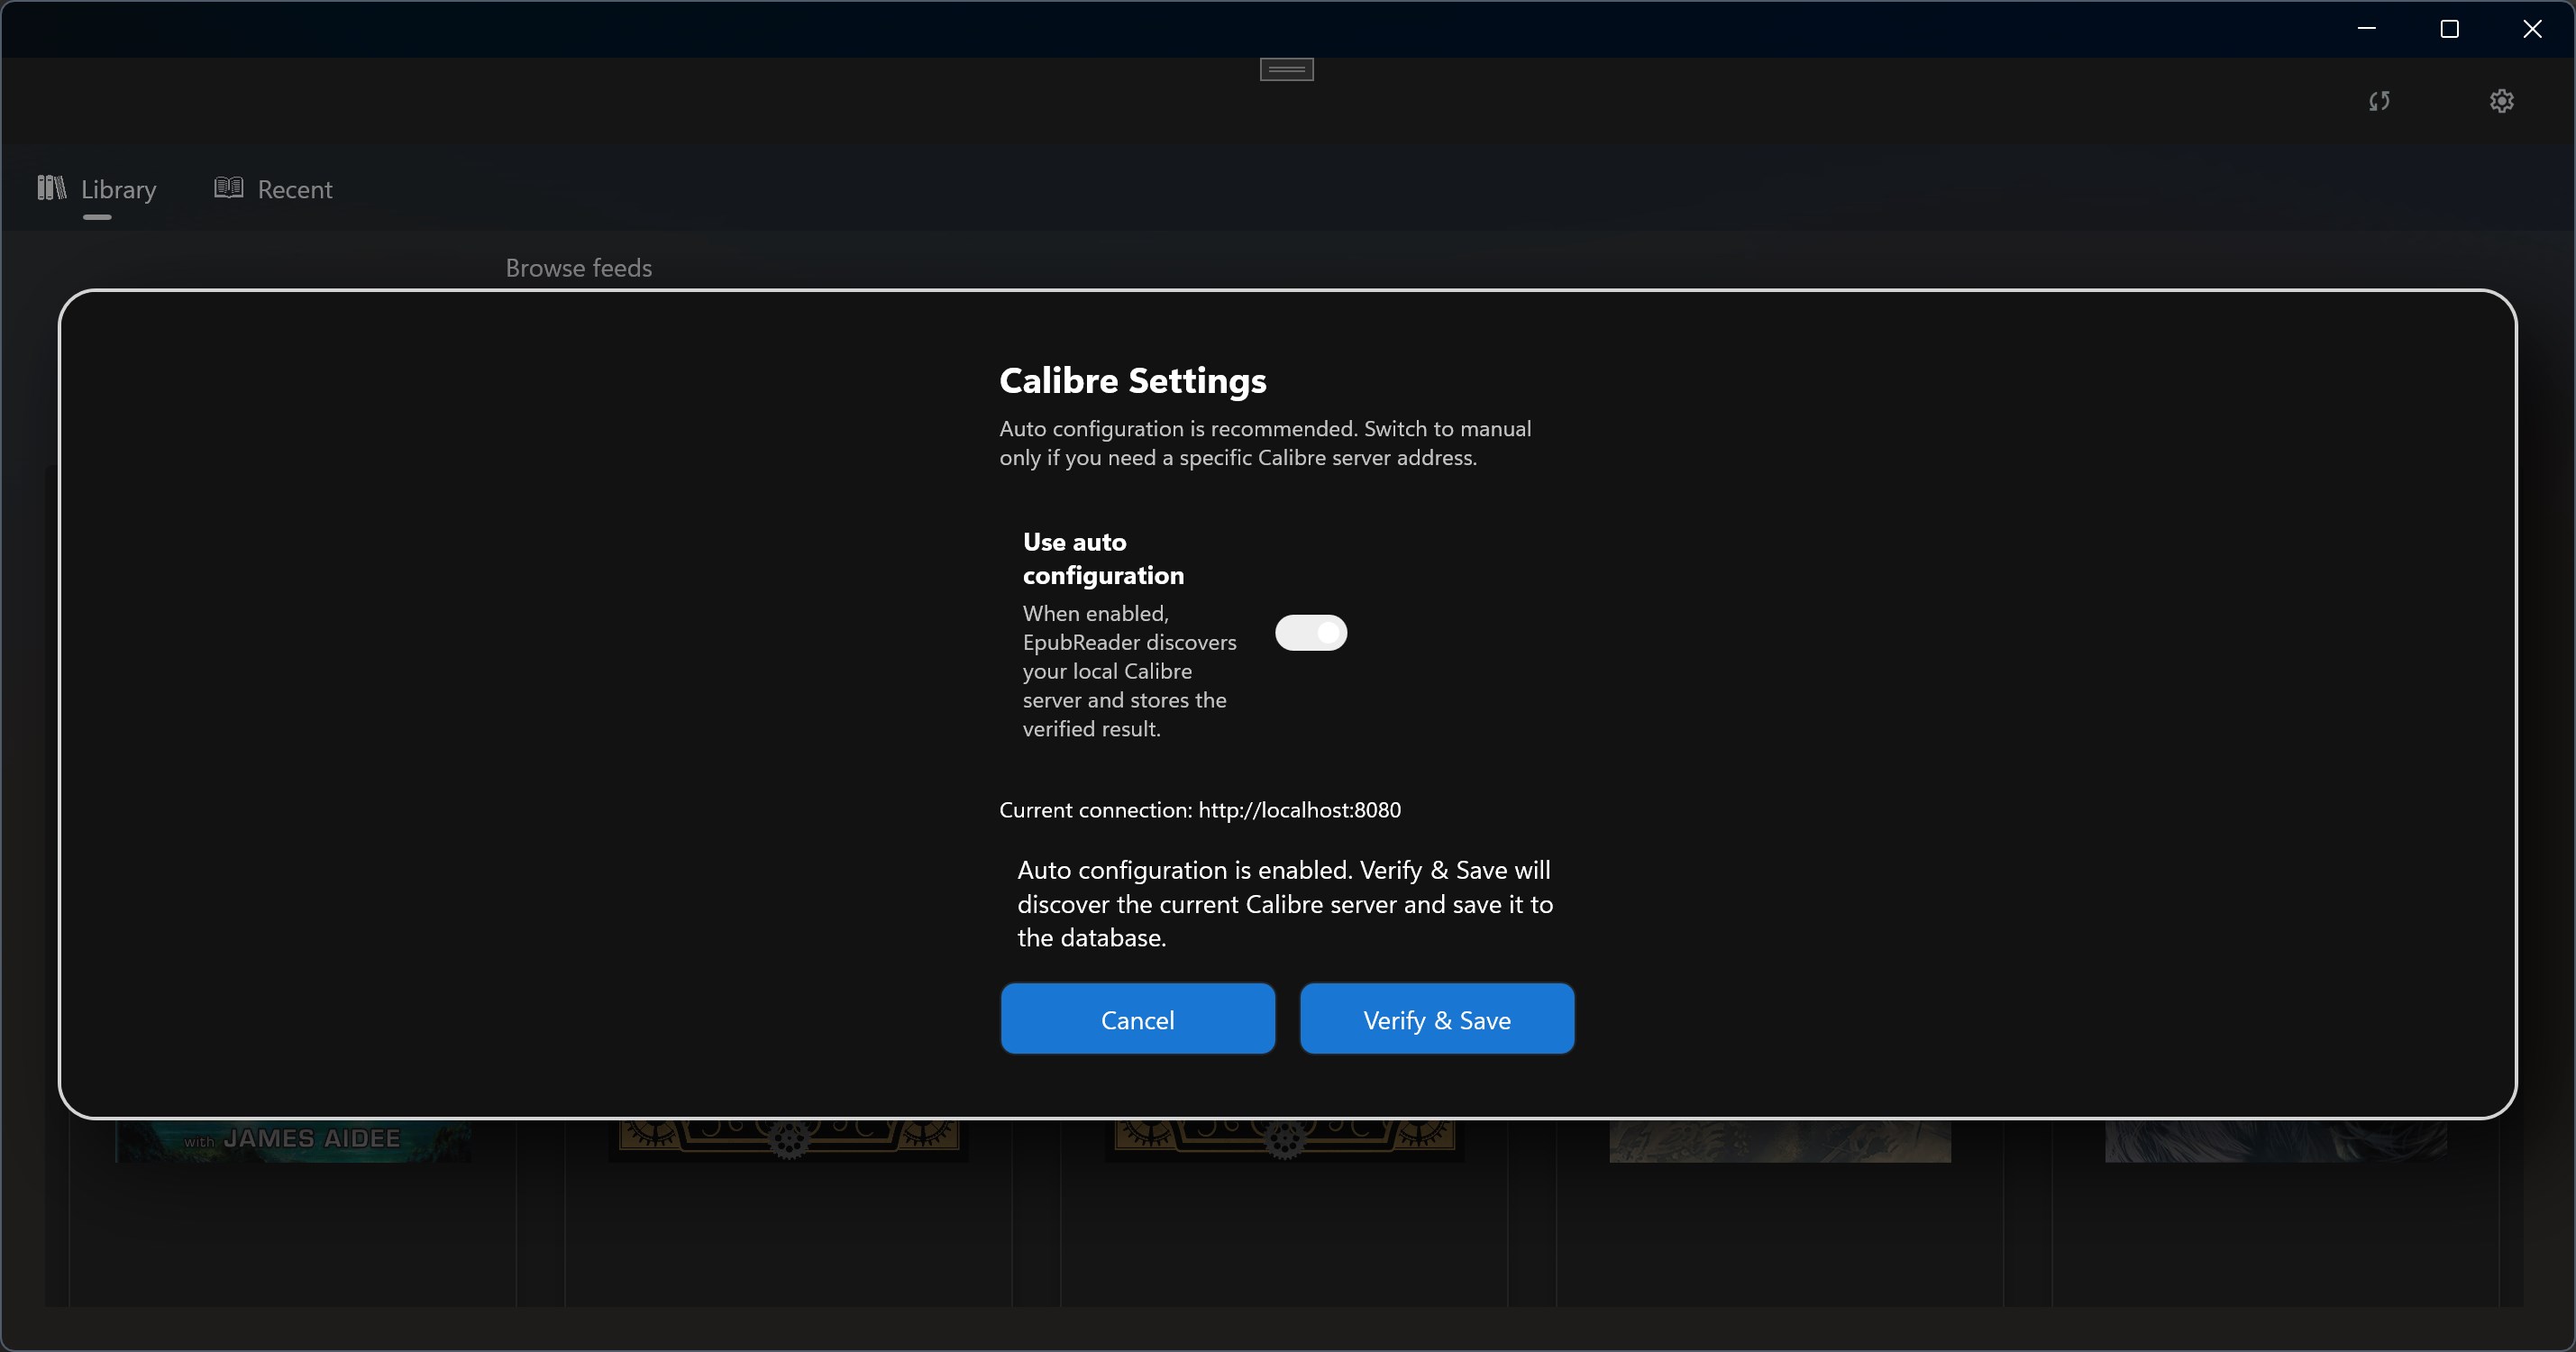Select the JAMES AIDEE book cover
The image size is (2576, 1352).
(x=293, y=1140)
